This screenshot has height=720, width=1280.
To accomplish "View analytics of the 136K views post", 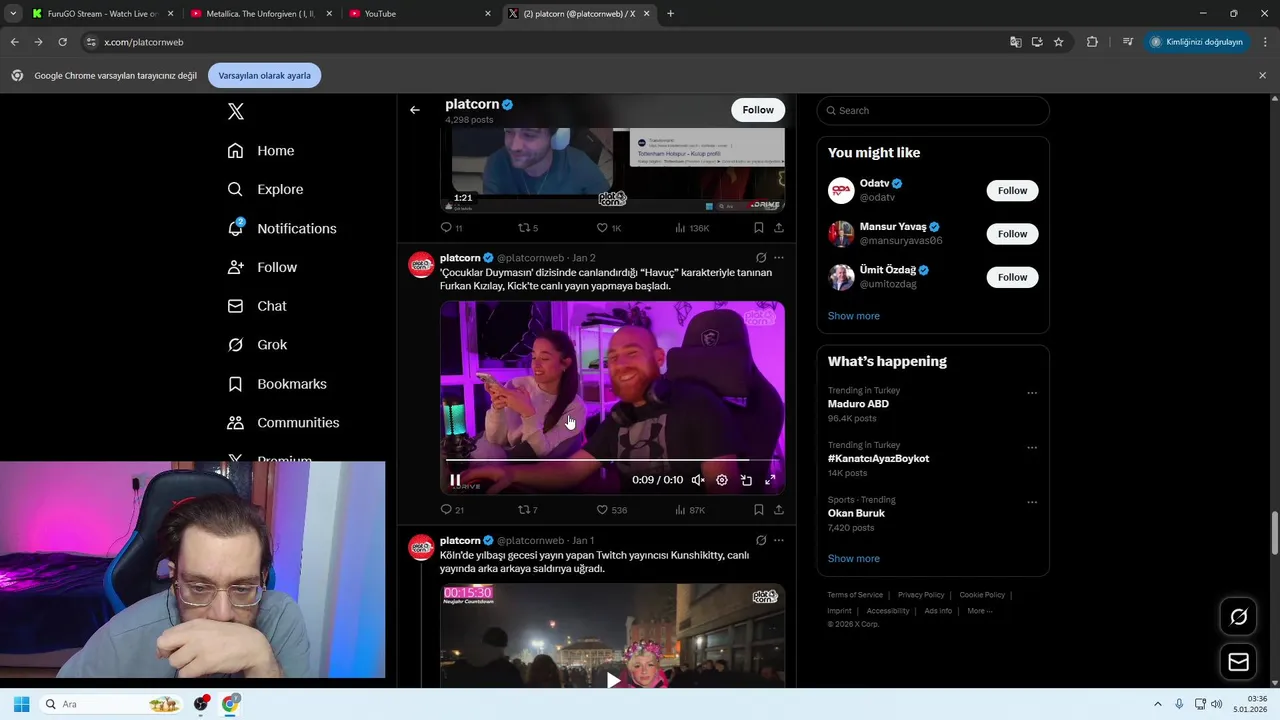I will pyautogui.click(x=692, y=228).
